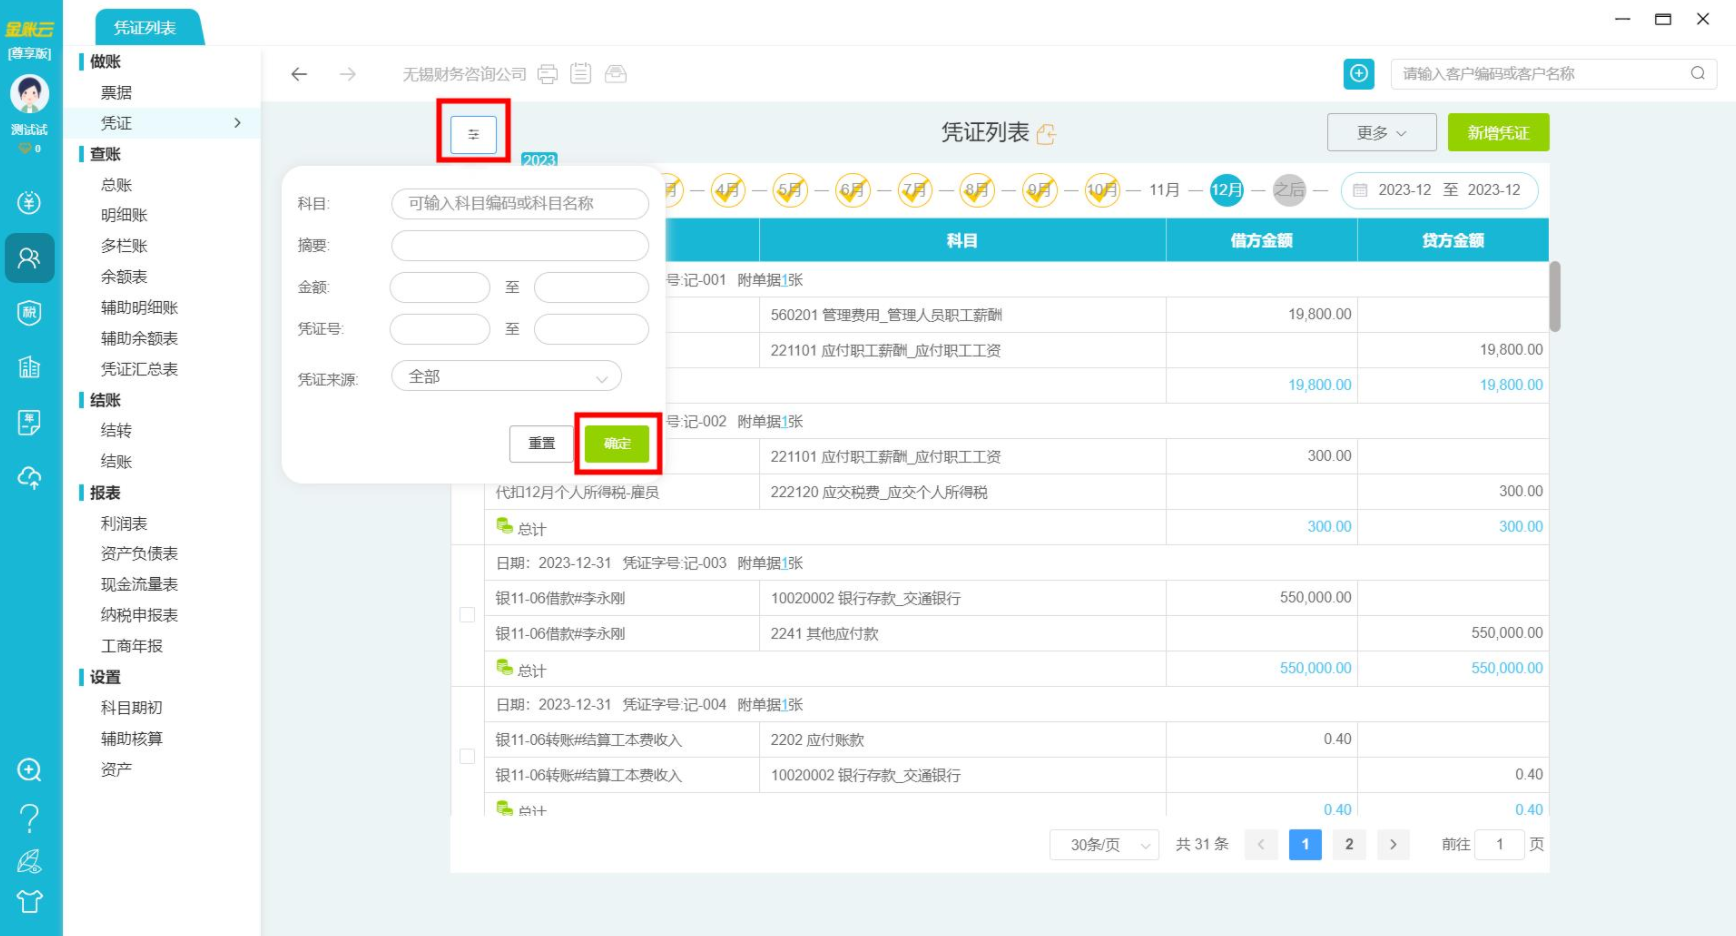The image size is (1736, 936).
Task: Click the teal plus add-customer icon
Action: point(1358,73)
